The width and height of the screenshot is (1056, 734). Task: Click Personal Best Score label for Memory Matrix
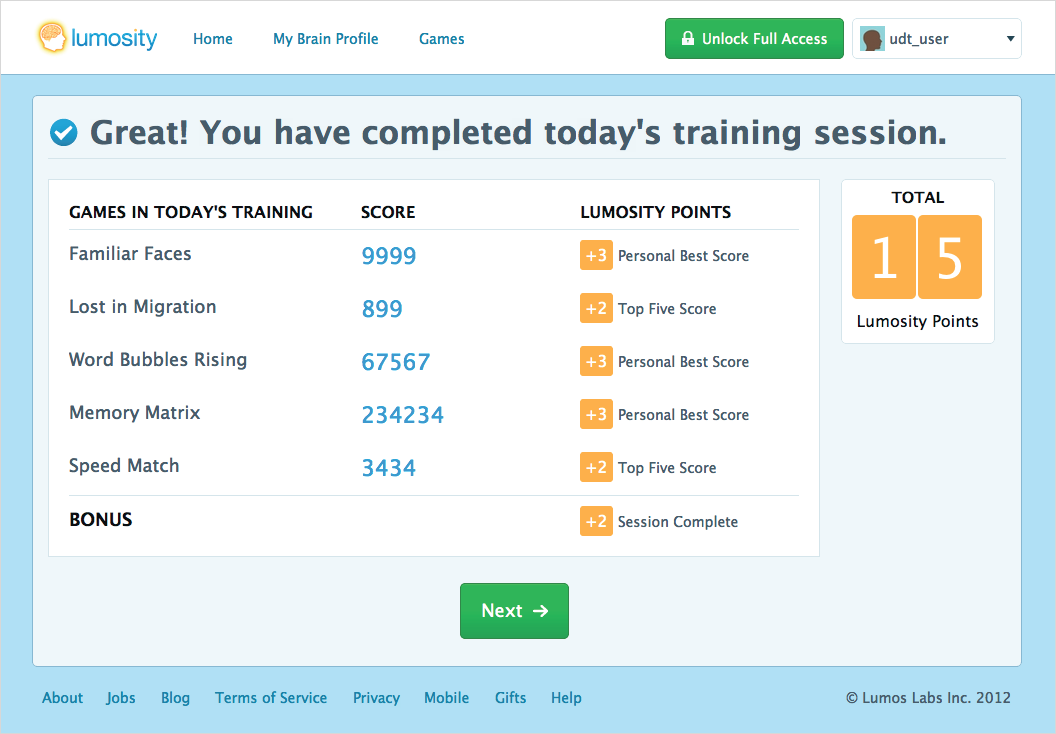click(683, 415)
